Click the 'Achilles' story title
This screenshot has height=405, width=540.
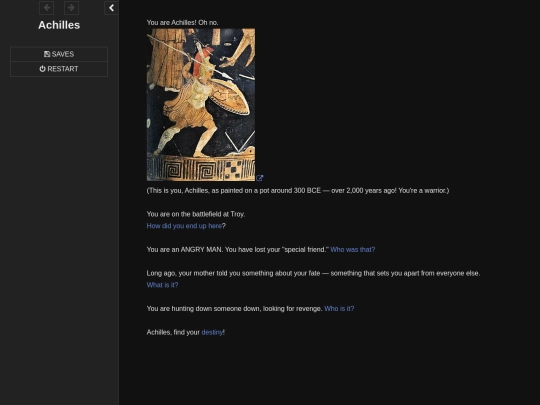pyautogui.click(x=59, y=25)
